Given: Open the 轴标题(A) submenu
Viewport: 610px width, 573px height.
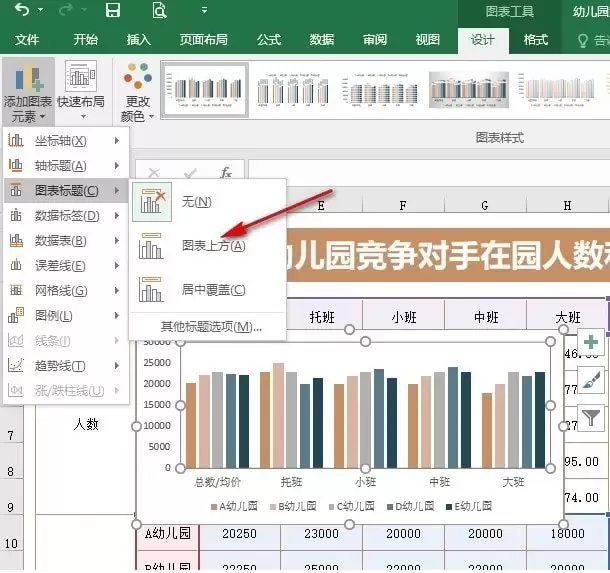Looking at the screenshot, I should coord(66,166).
